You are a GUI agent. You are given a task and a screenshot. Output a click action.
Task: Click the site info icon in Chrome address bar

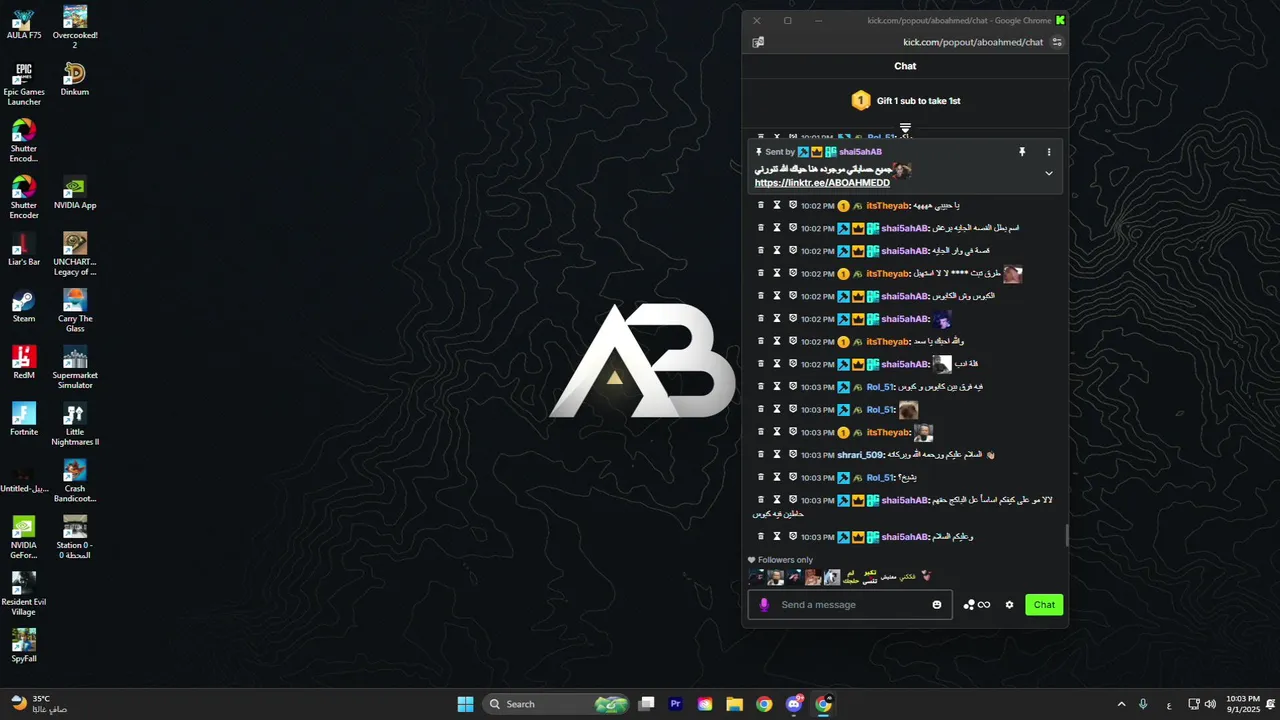pyautogui.click(x=1057, y=42)
